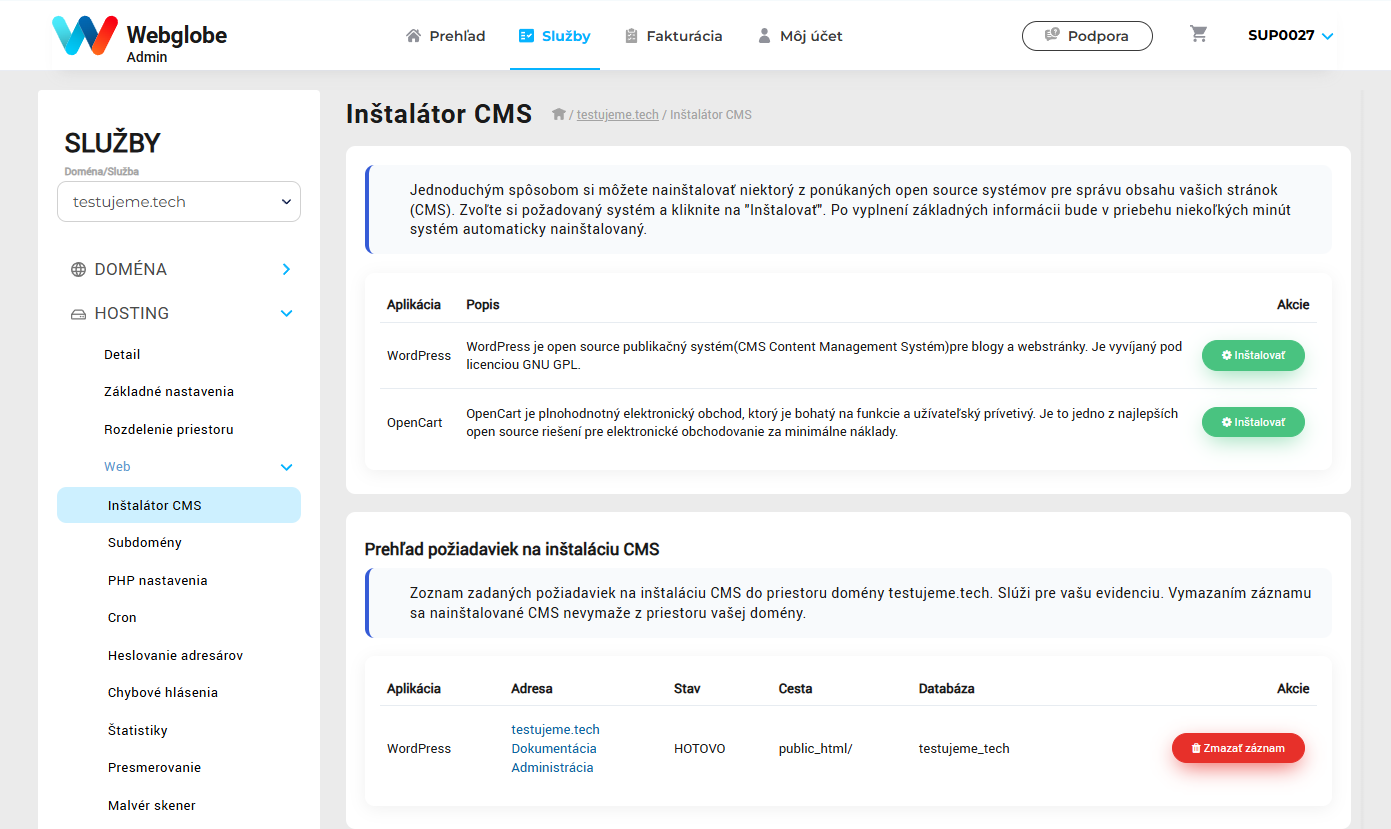Click the testujeme_tech database cell
Image resolution: width=1391 pixels, height=829 pixels.
[x=964, y=748]
